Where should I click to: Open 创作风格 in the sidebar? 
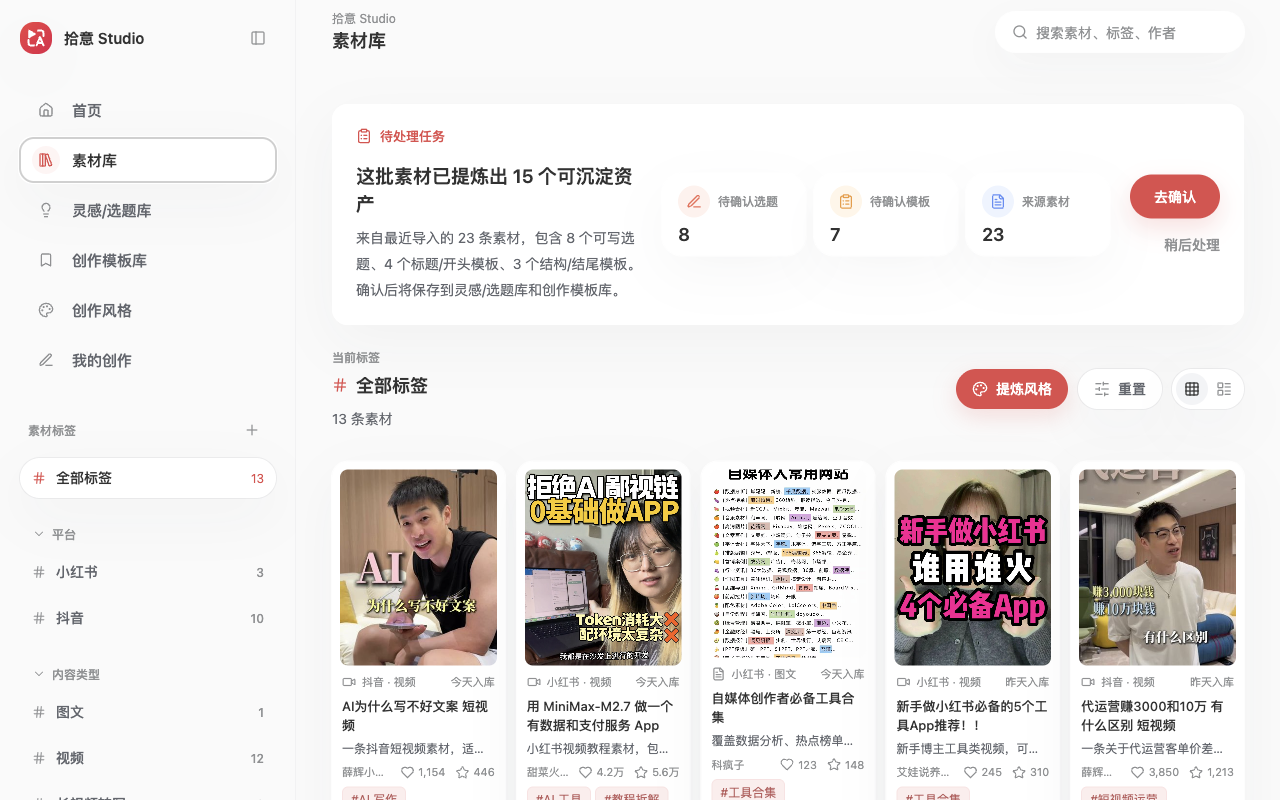[148, 310]
